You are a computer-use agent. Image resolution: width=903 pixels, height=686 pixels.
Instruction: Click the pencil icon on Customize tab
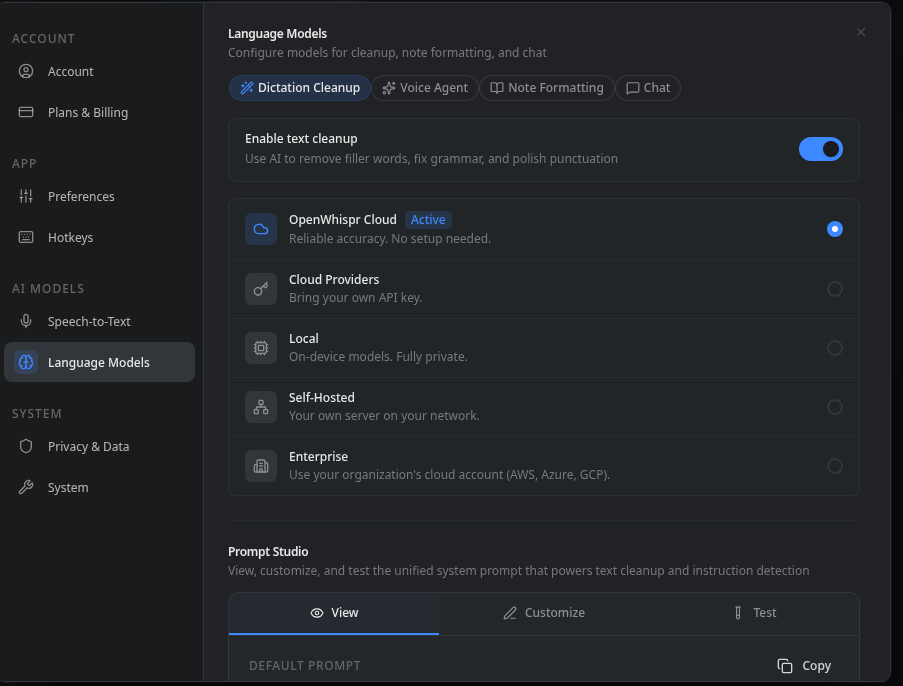point(510,613)
